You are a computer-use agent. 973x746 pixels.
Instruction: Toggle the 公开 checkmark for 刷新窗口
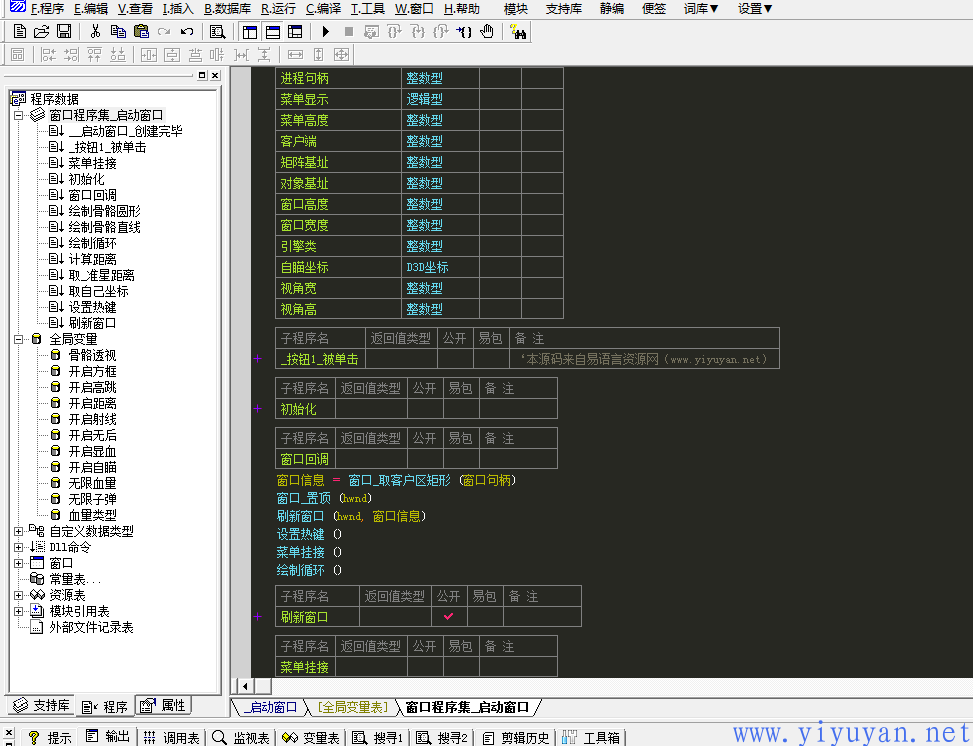(449, 617)
